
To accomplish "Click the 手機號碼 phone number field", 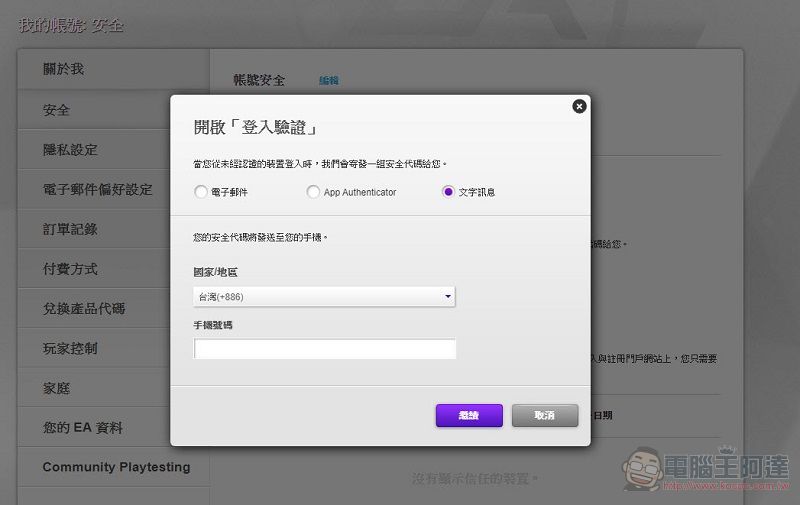I will tap(324, 349).
